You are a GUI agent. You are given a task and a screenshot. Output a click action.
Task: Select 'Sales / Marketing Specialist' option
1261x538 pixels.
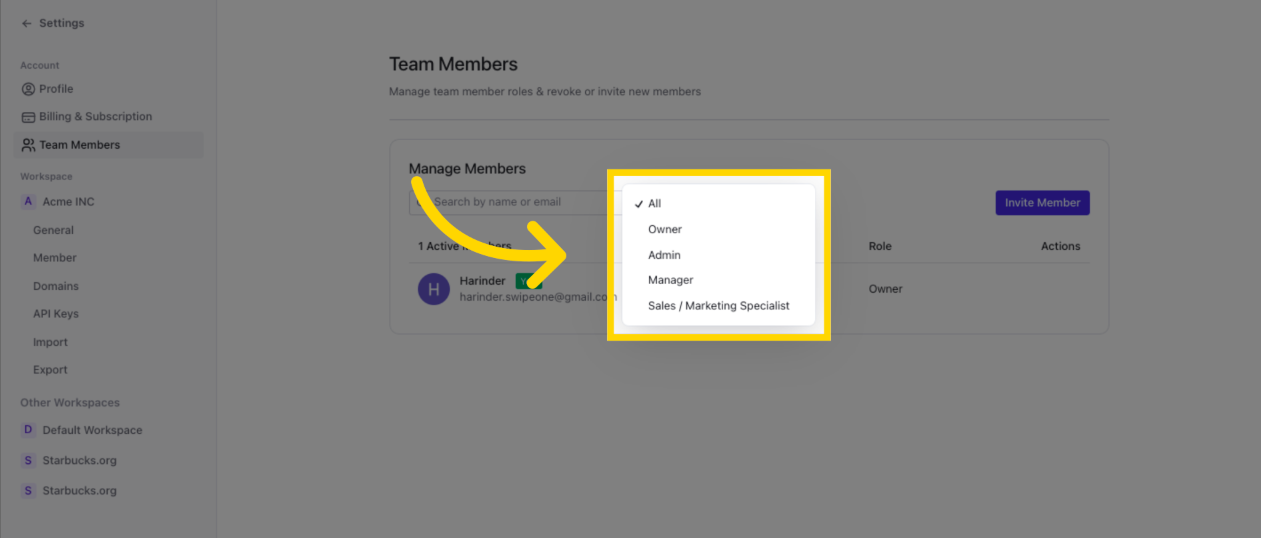pyautogui.click(x=718, y=306)
